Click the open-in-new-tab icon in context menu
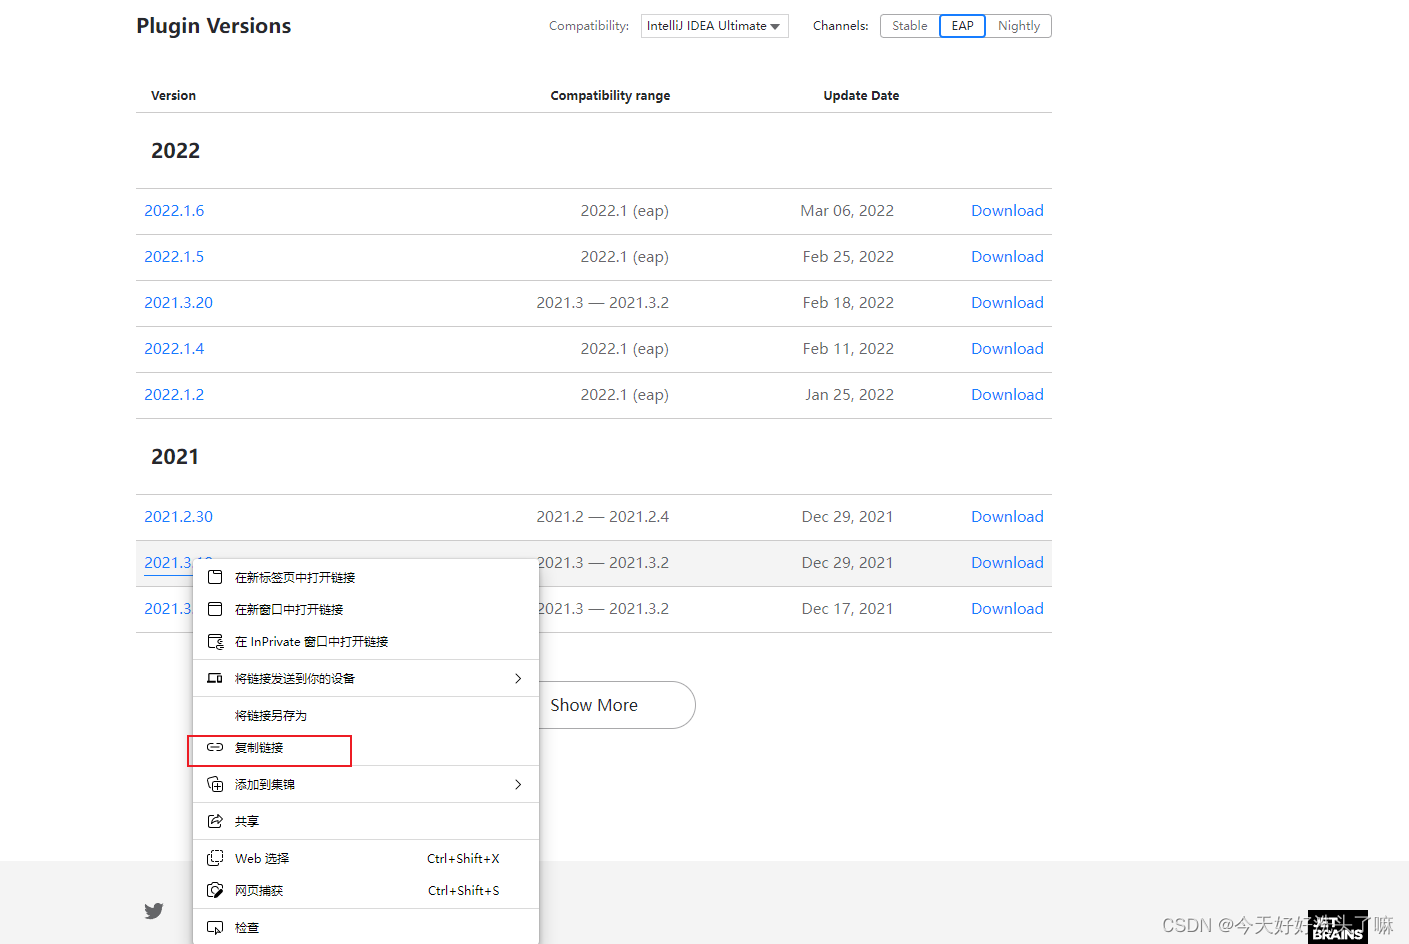This screenshot has height=944, width=1409. click(215, 577)
